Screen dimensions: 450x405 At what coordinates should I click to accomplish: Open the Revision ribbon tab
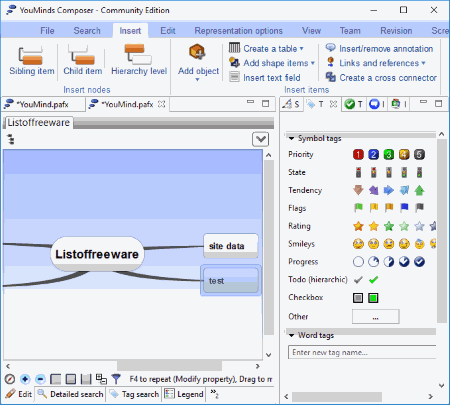coord(396,31)
